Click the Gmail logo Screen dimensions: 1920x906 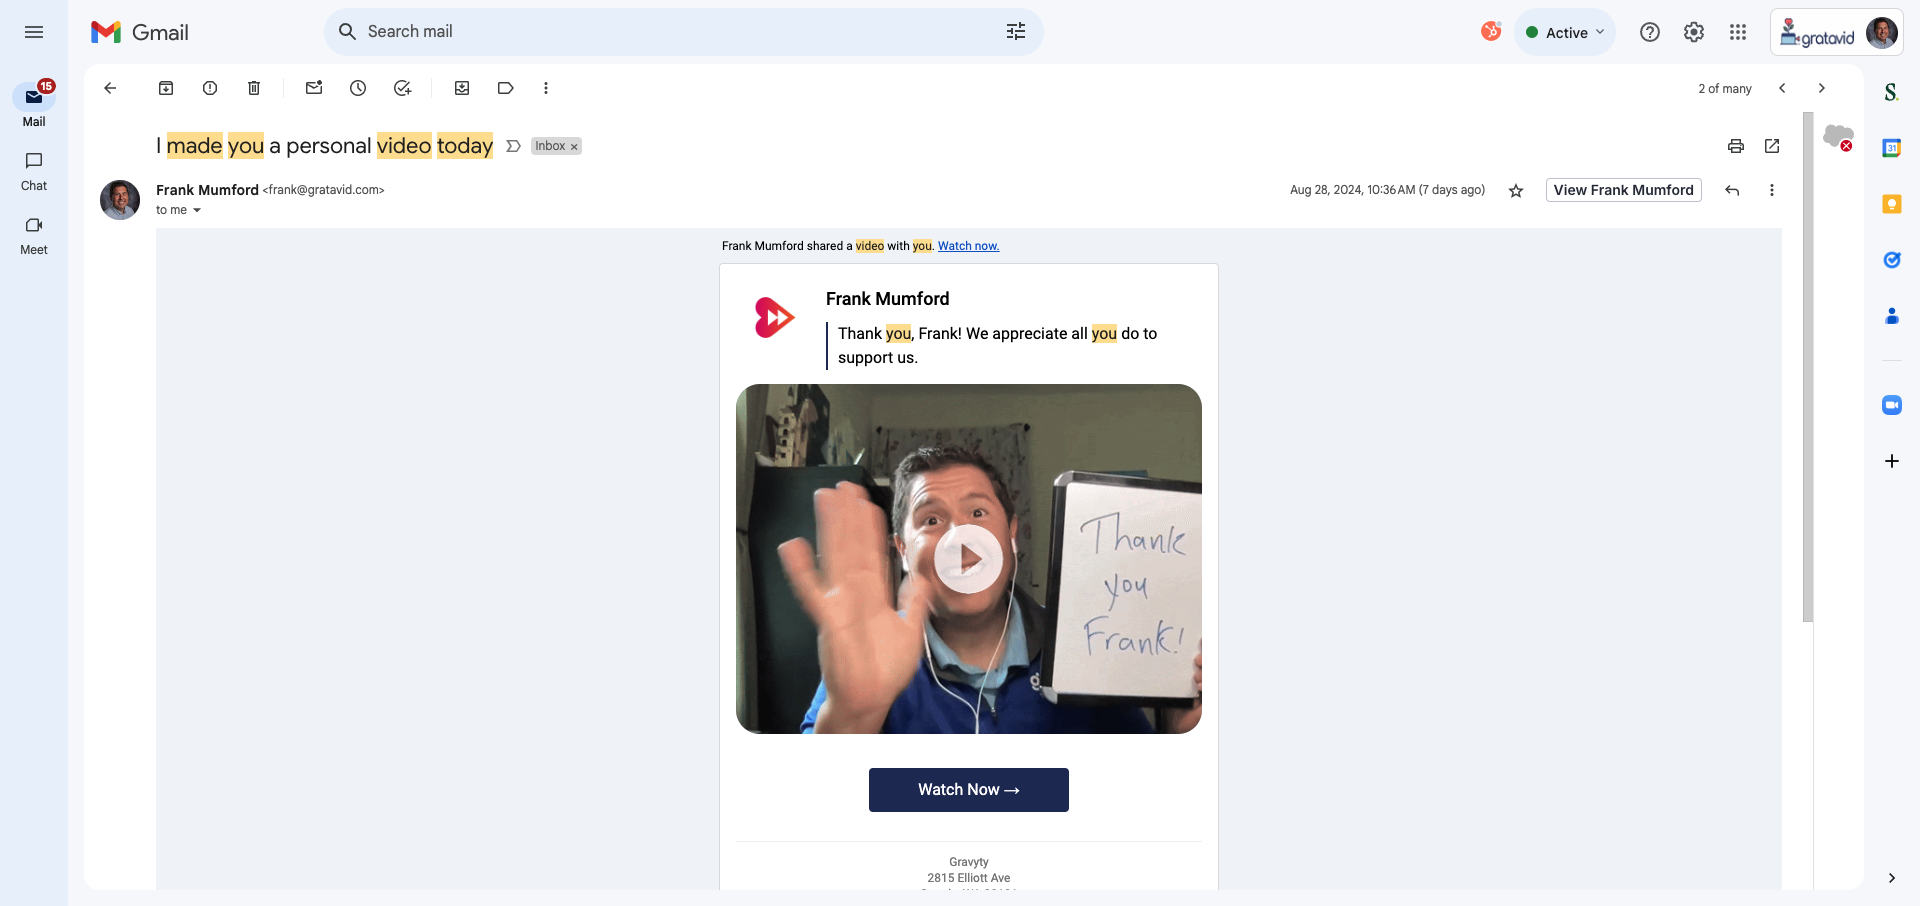[x=139, y=32]
